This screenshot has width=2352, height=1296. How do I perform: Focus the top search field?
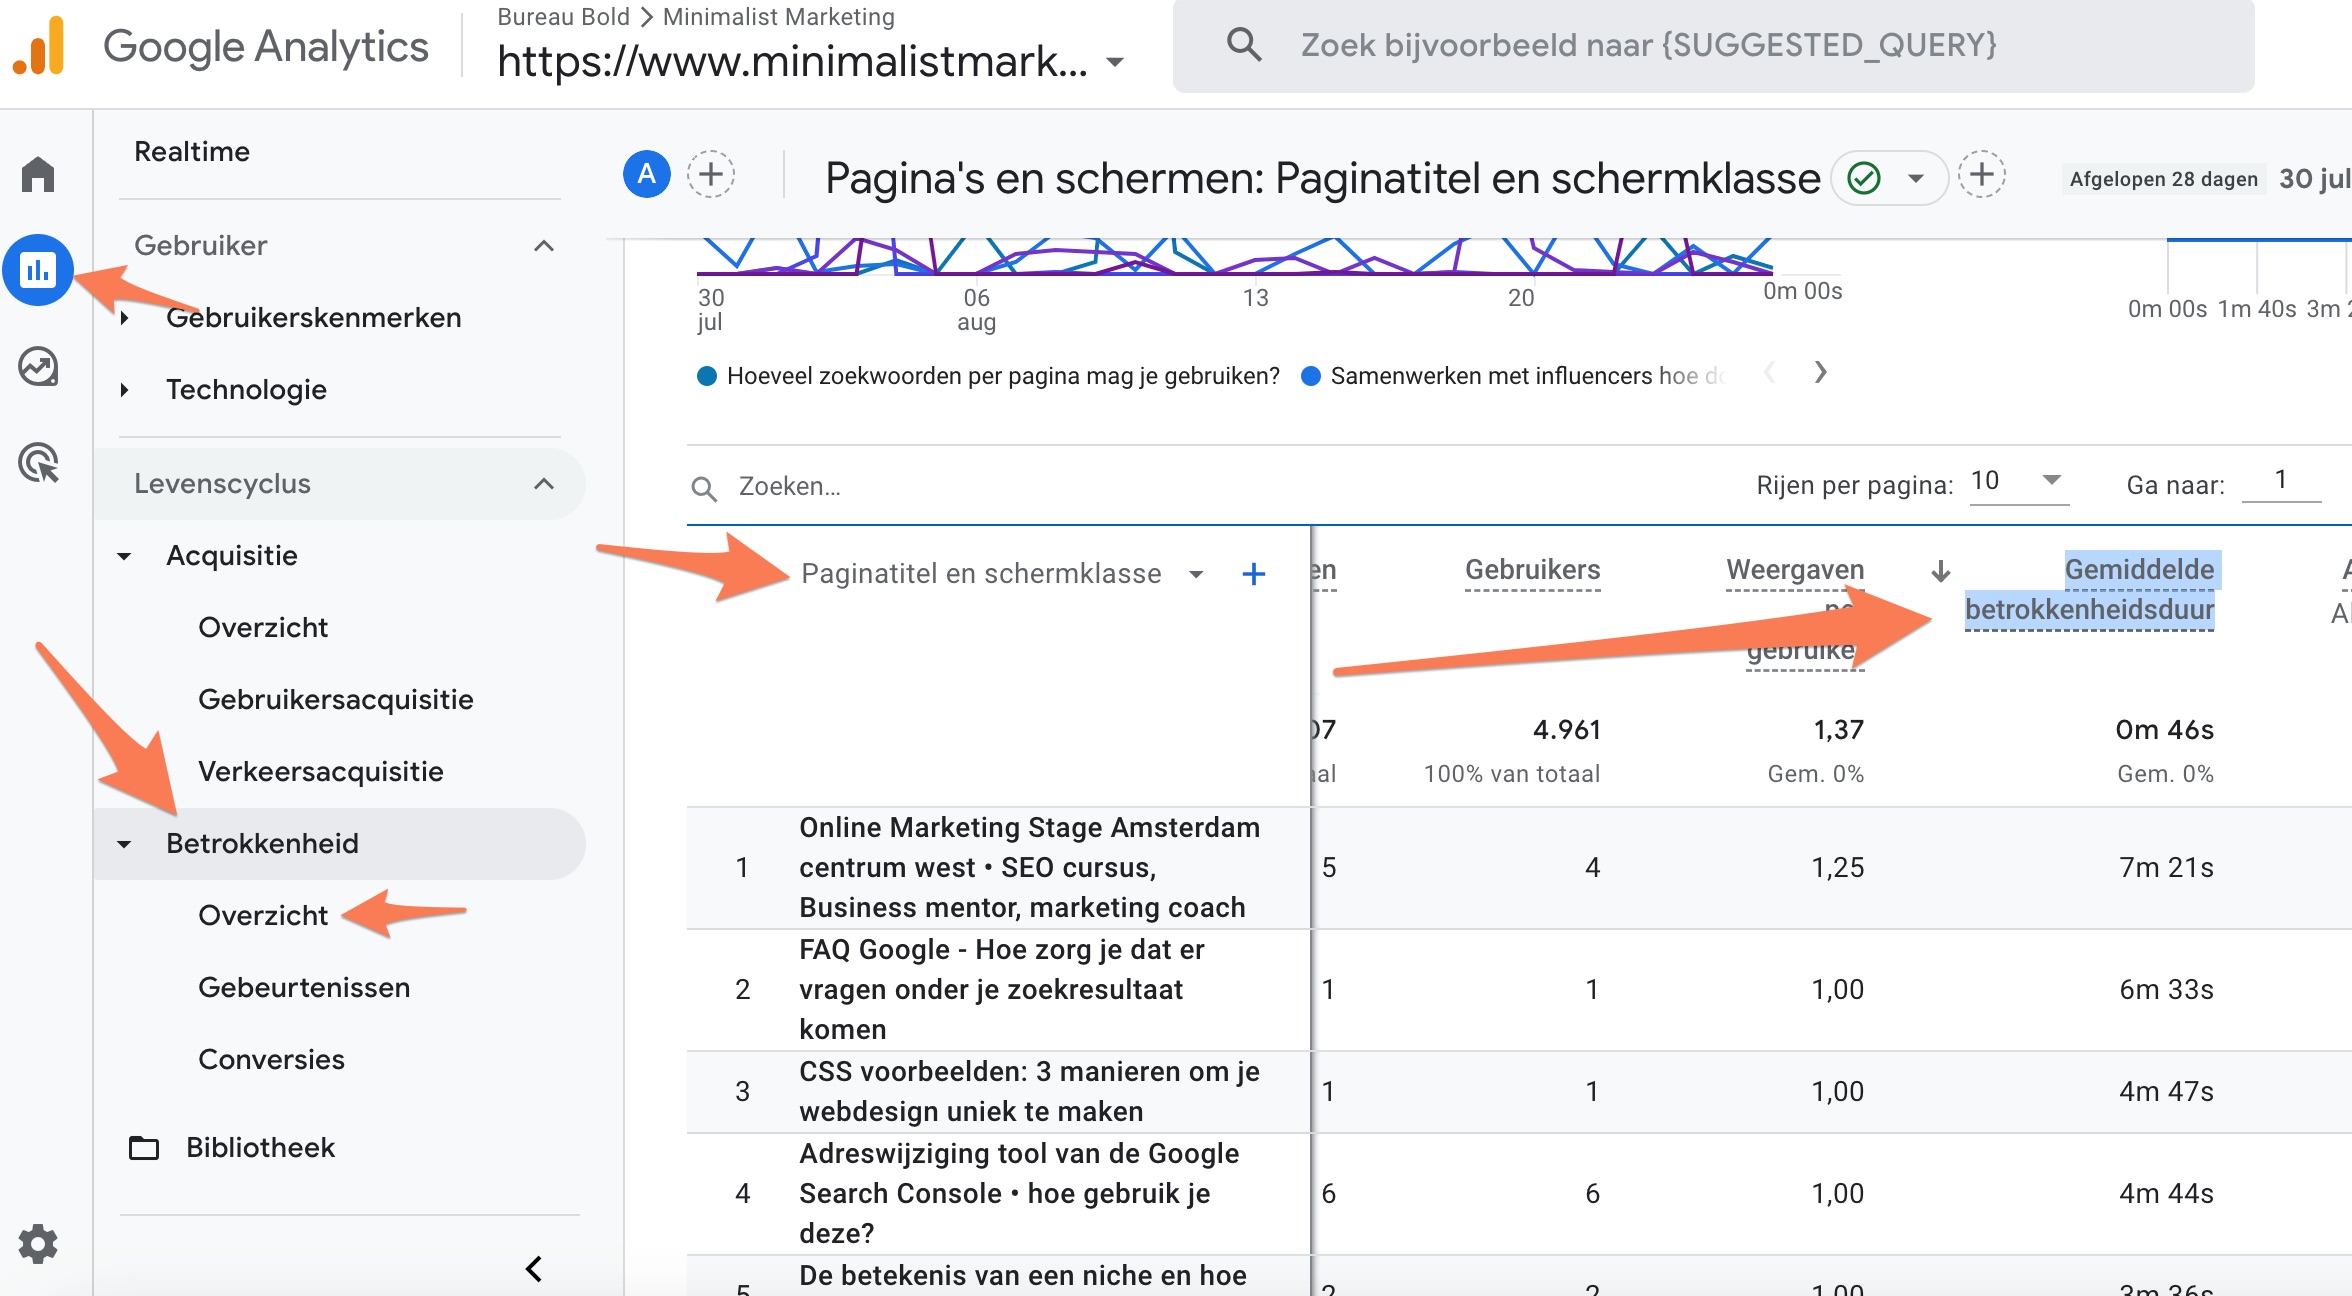coord(1714,46)
